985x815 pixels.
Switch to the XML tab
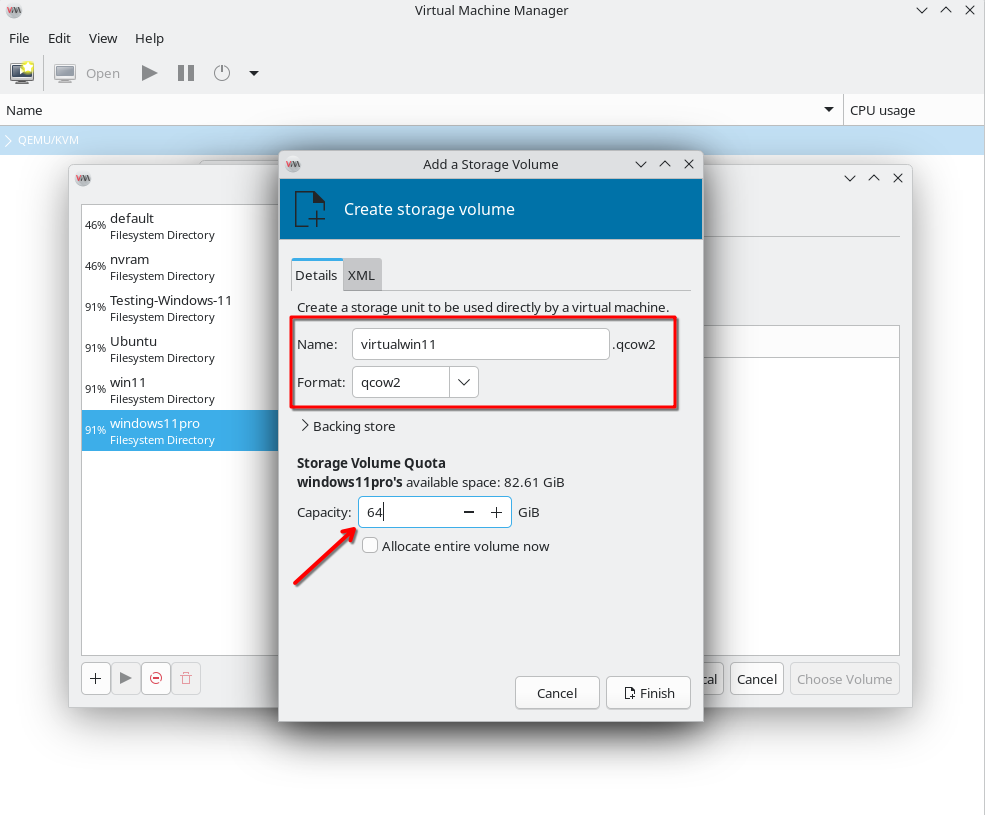point(361,275)
